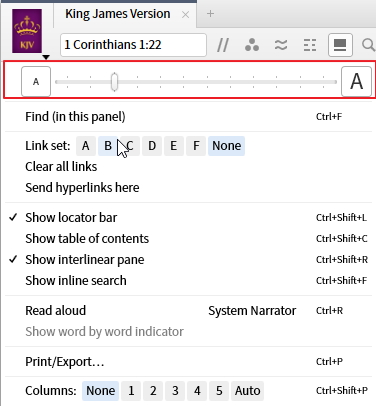The height and width of the screenshot is (406, 376).
Task: Set Columns to 3
Action: [175, 391]
